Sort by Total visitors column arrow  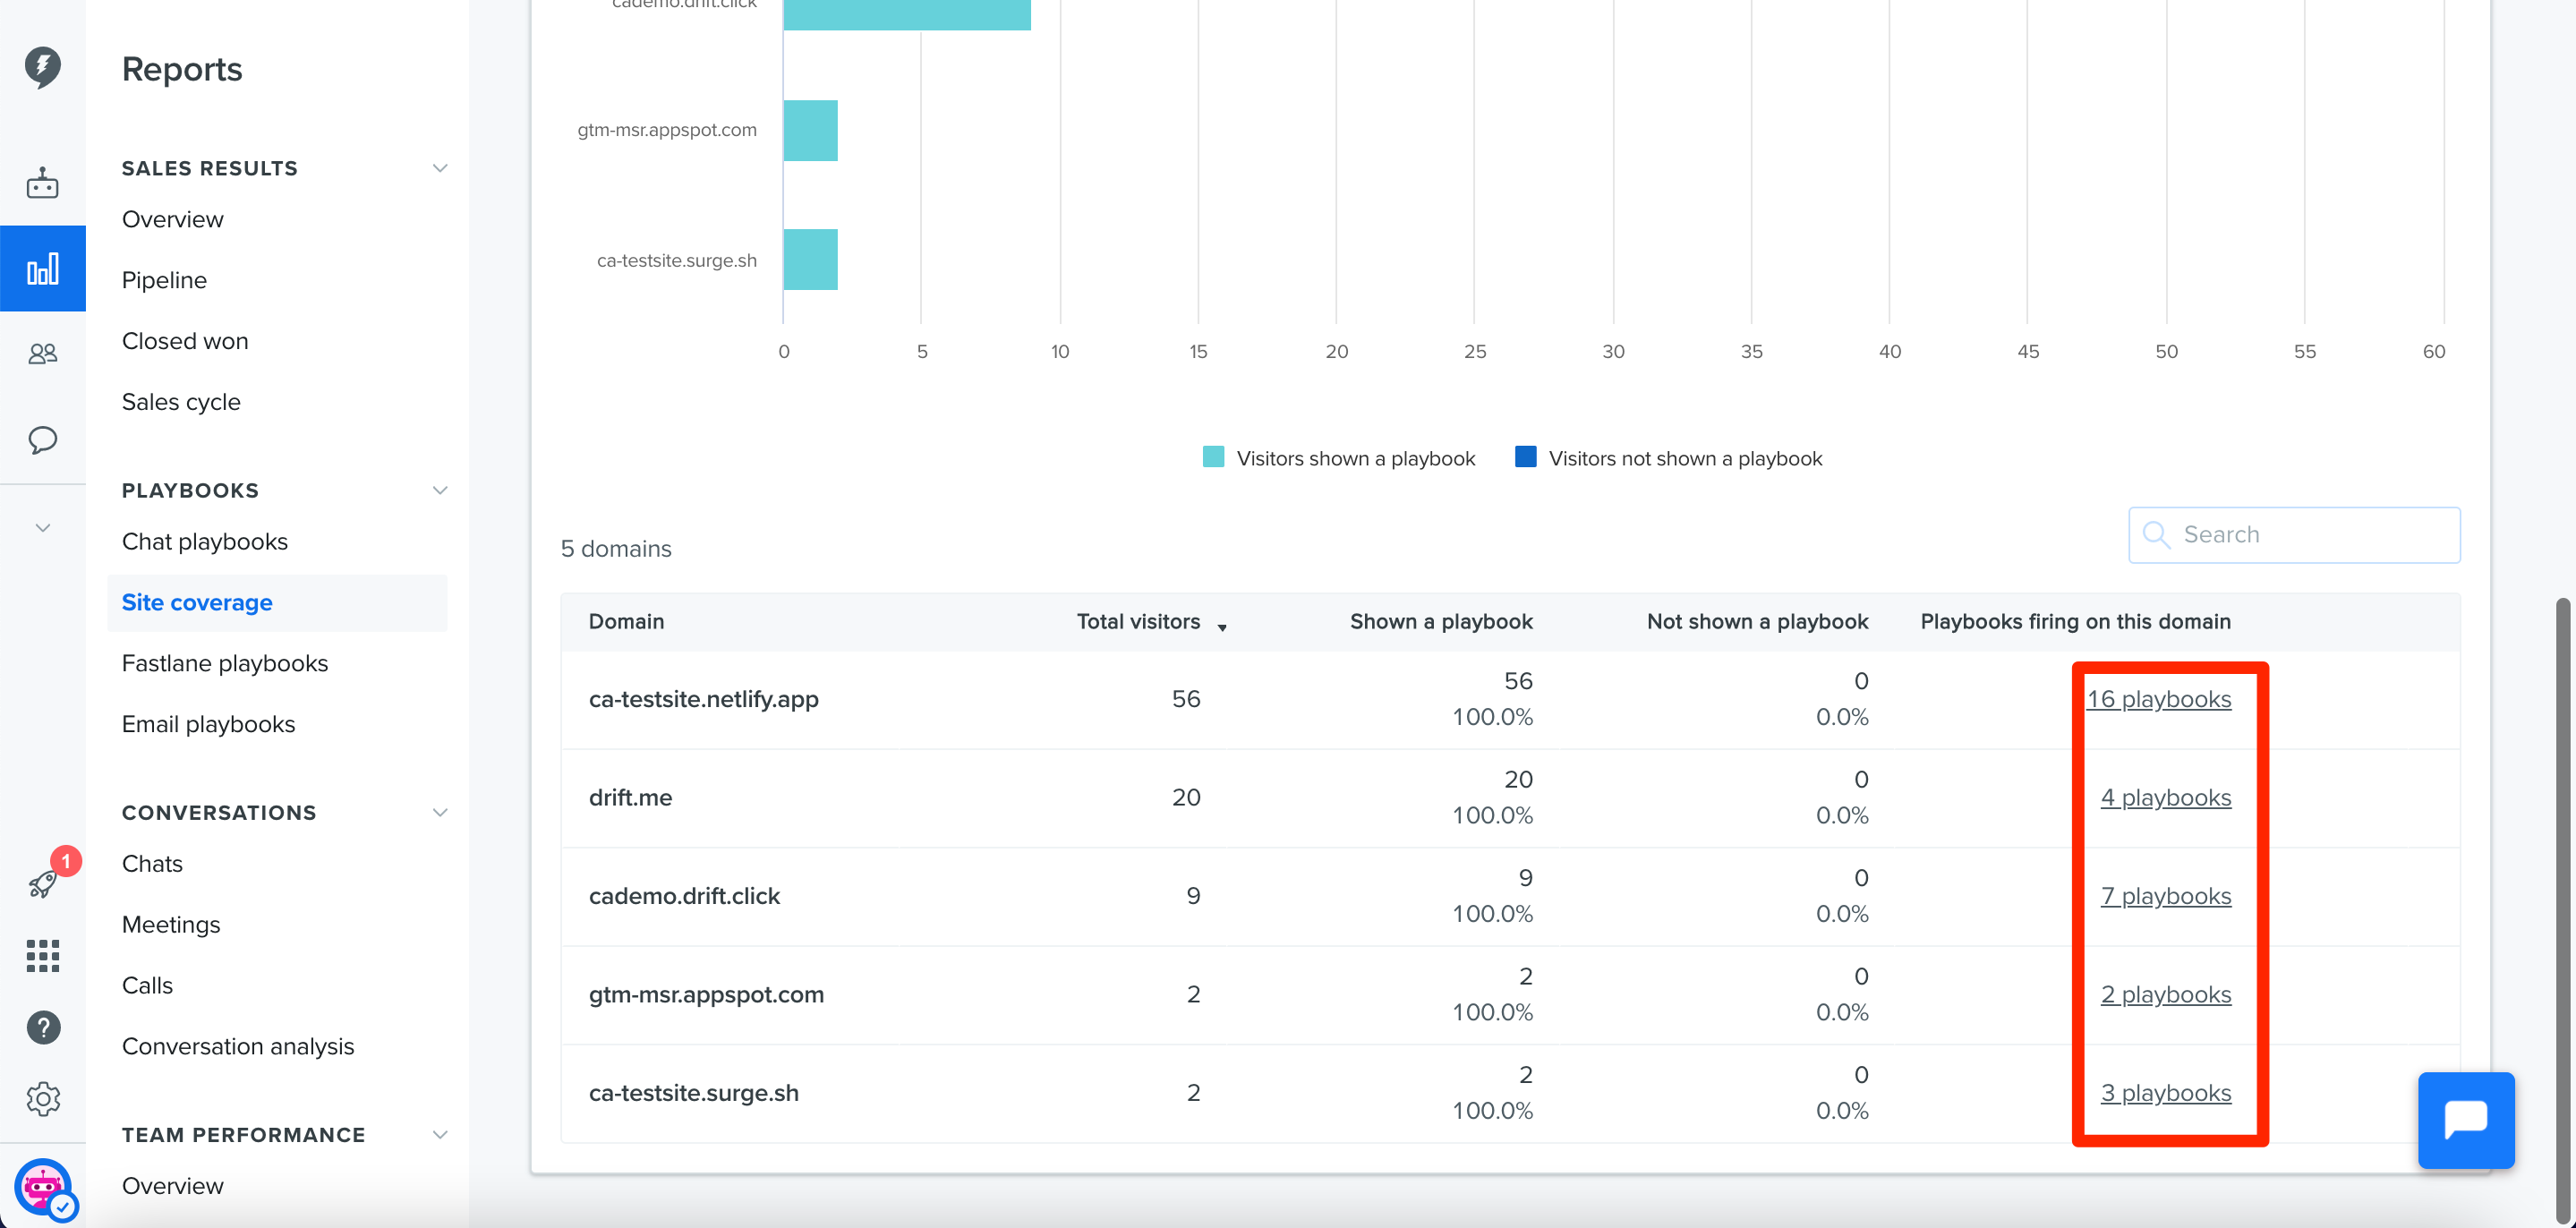1222,627
